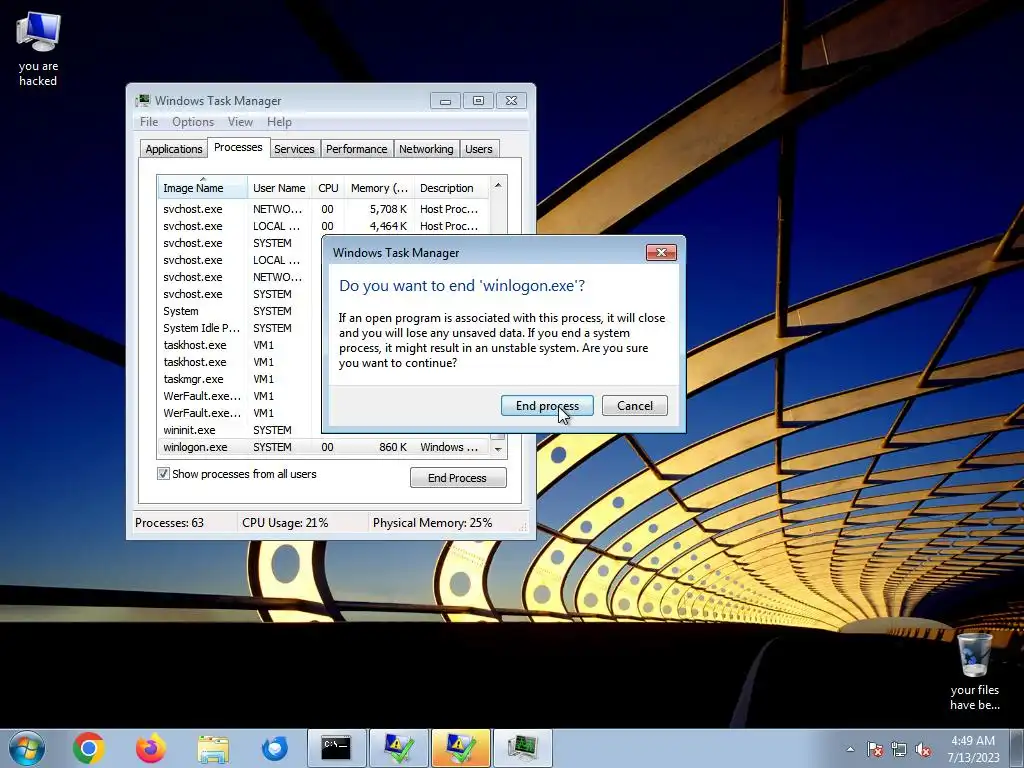The image size is (1024, 768).
Task: Click the Processes: 63 status bar entry
Action: click(x=169, y=522)
